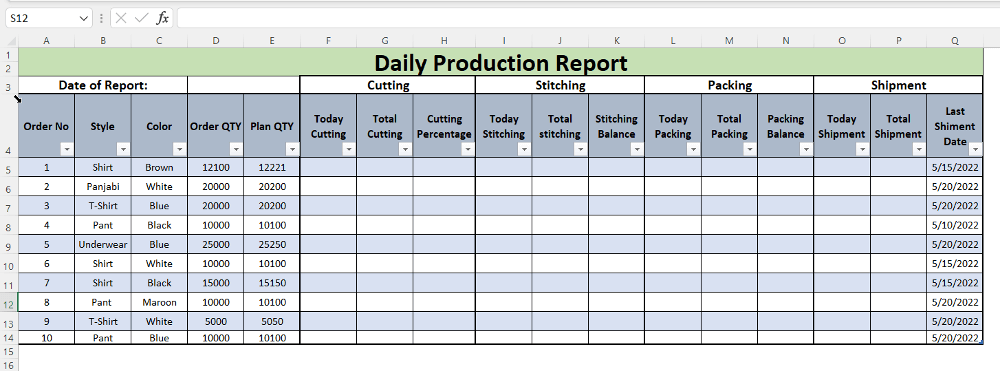Open the Color filter dropdown

[180, 149]
